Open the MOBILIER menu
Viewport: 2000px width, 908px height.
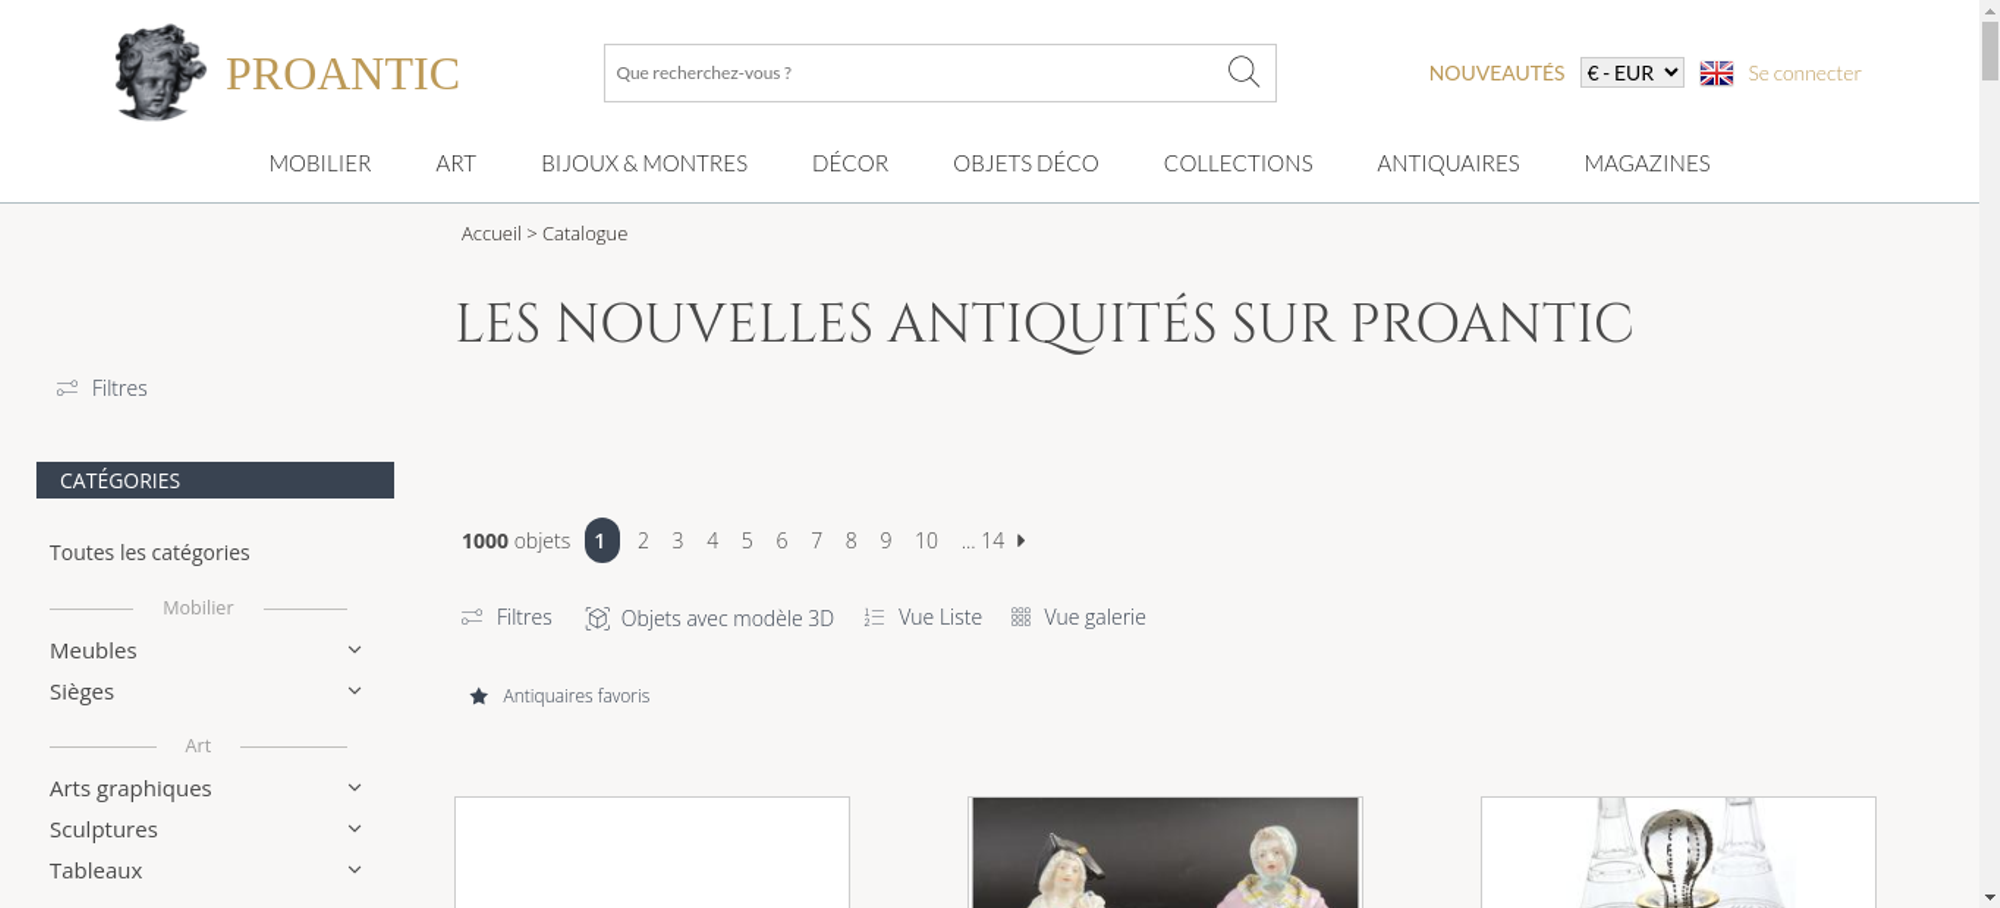(x=320, y=163)
